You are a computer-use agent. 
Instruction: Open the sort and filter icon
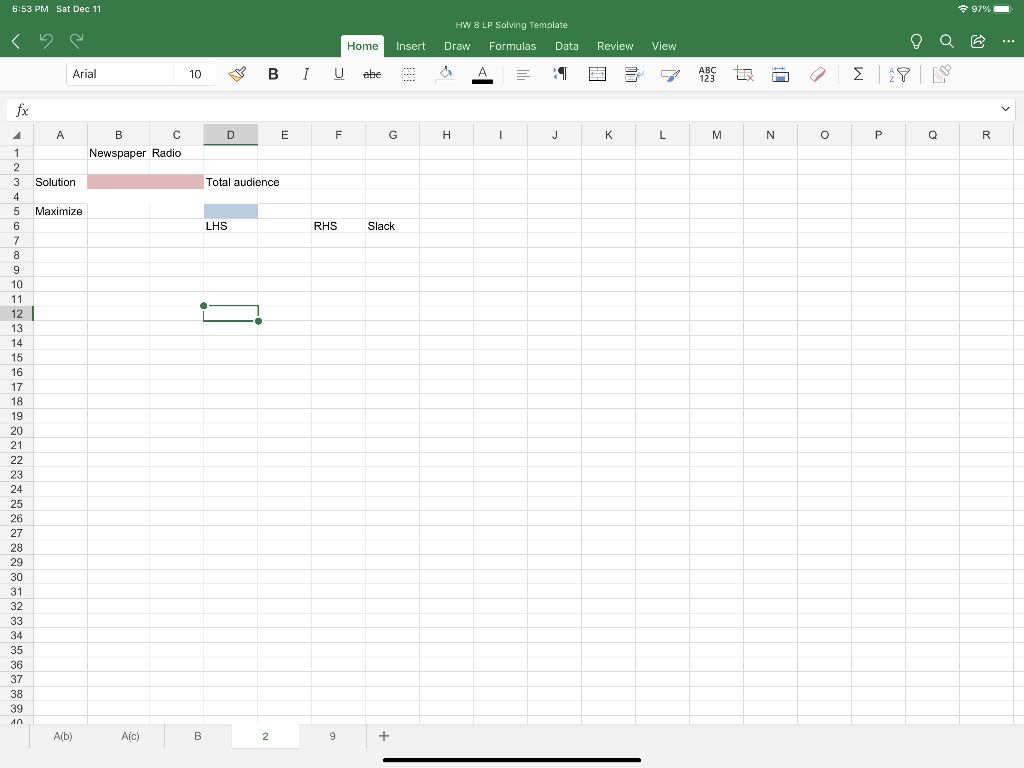coord(899,74)
